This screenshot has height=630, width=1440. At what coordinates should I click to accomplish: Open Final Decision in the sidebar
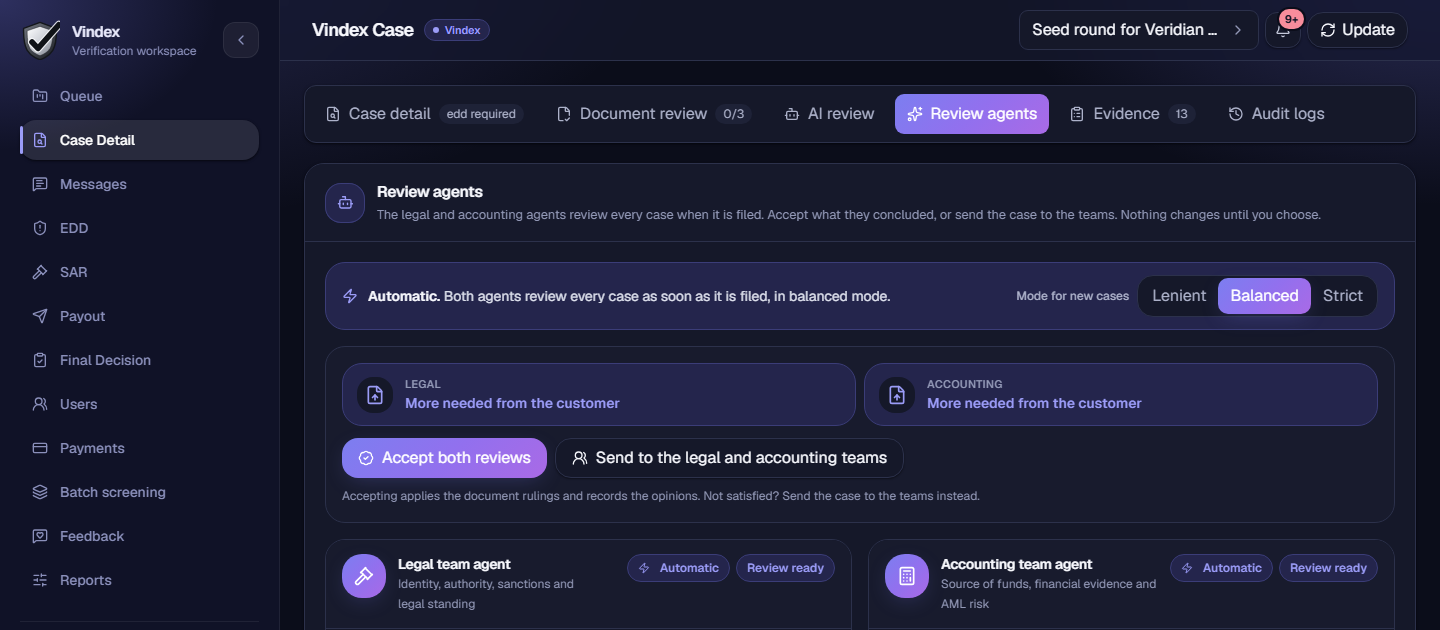(139, 360)
